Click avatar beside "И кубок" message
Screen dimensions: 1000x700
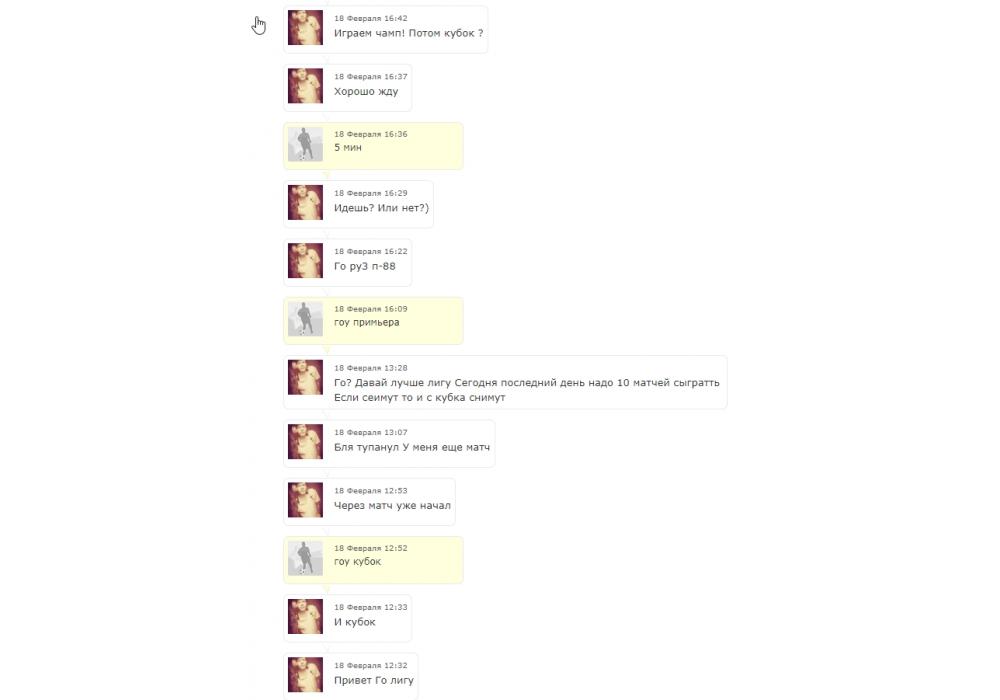click(305, 616)
